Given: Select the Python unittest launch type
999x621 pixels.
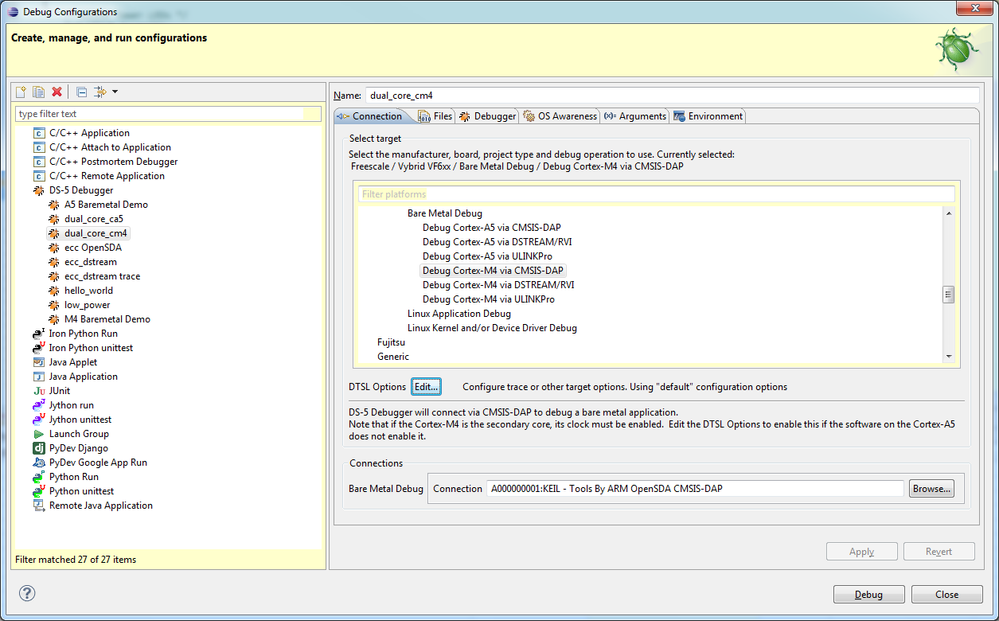Looking at the screenshot, I should [82, 491].
